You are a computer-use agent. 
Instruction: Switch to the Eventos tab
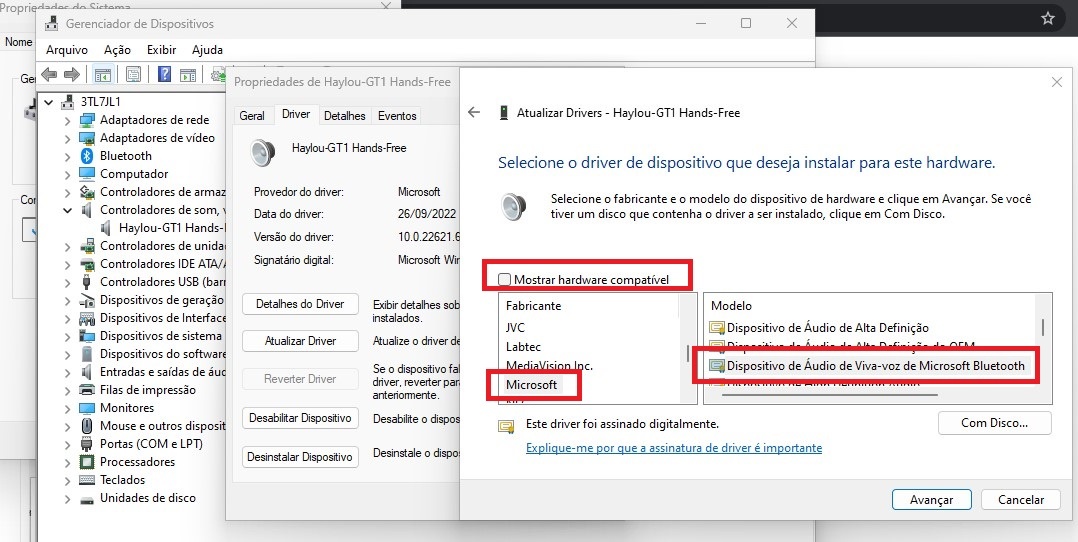pos(397,116)
